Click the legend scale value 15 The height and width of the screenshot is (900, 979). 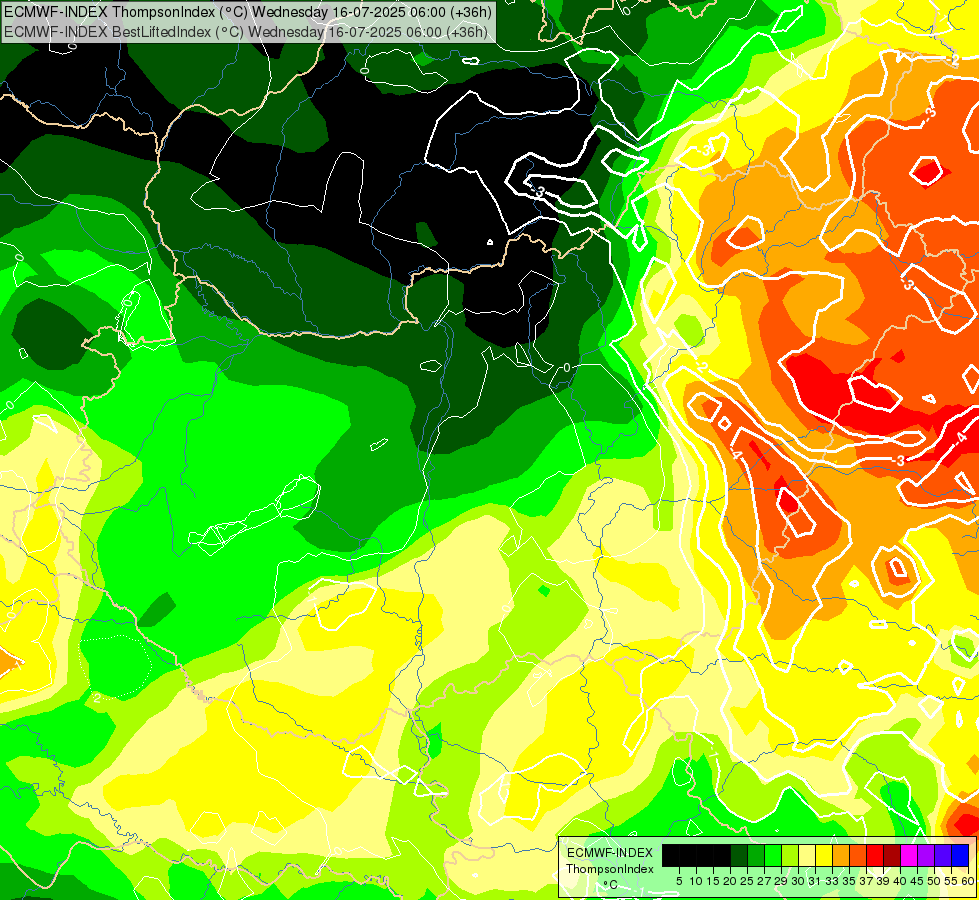point(714,881)
